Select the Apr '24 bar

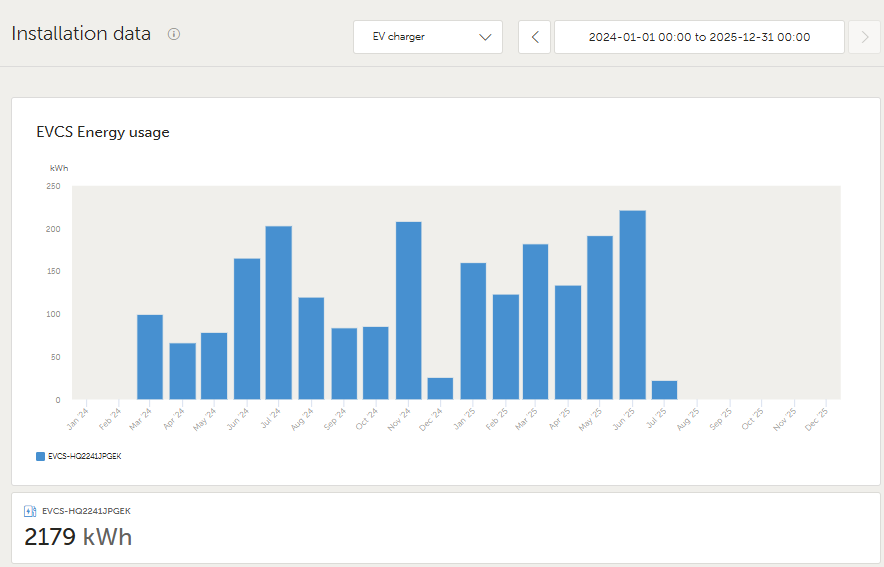coord(183,371)
